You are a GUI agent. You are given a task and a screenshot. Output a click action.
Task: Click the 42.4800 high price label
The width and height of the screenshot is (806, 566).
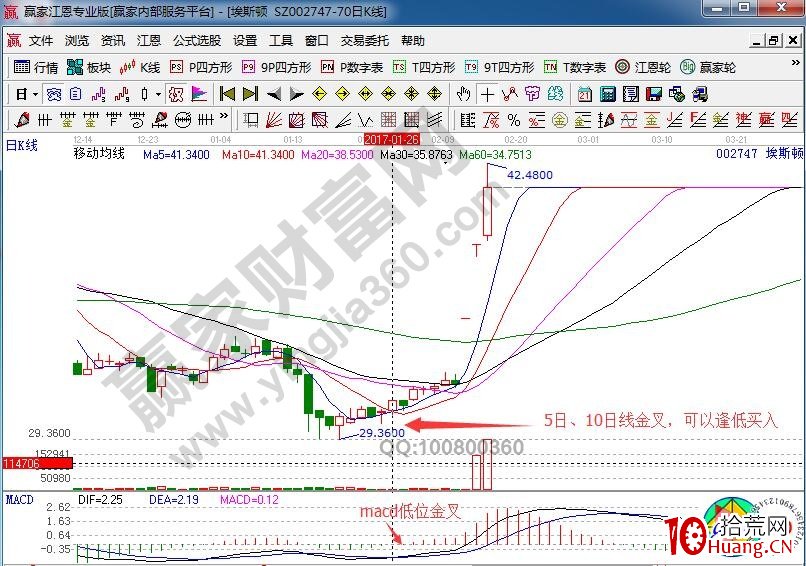(x=529, y=175)
